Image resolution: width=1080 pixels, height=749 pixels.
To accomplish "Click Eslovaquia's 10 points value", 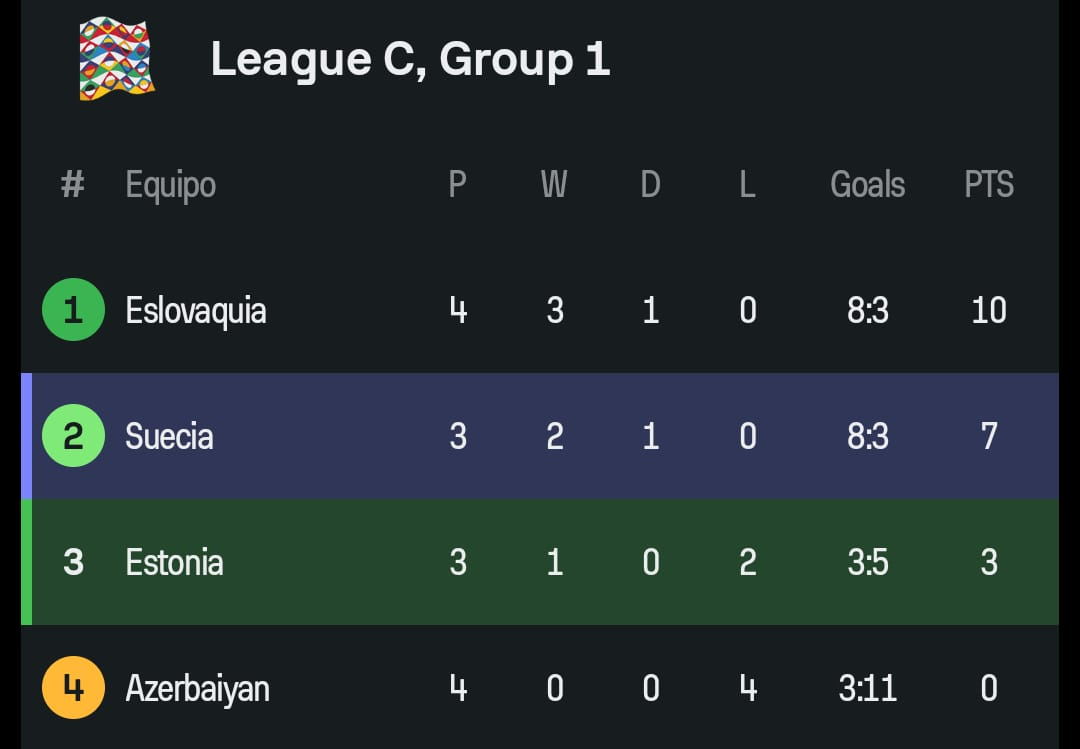I will 989,310.
